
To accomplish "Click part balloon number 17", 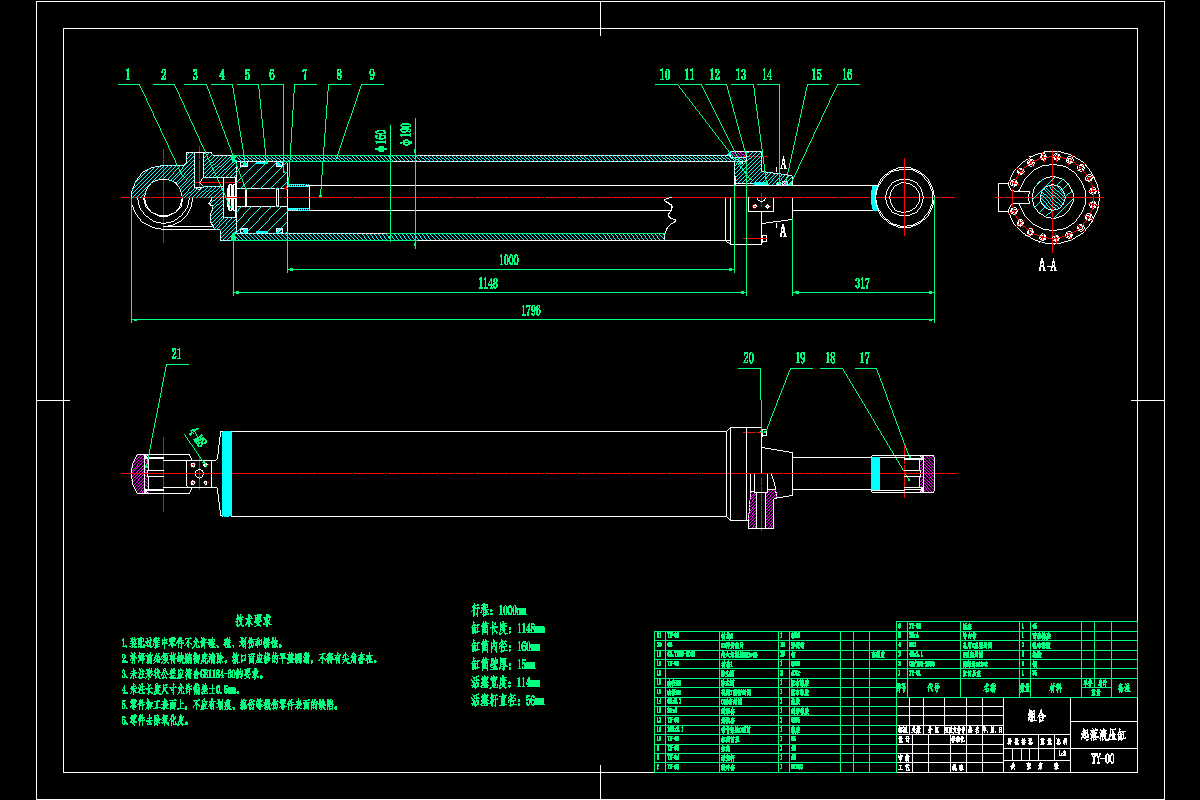I will (865, 357).
